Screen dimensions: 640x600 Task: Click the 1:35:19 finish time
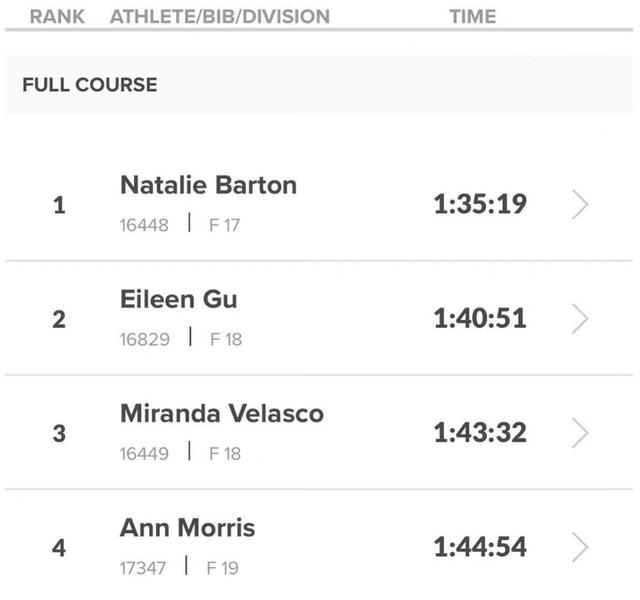480,204
